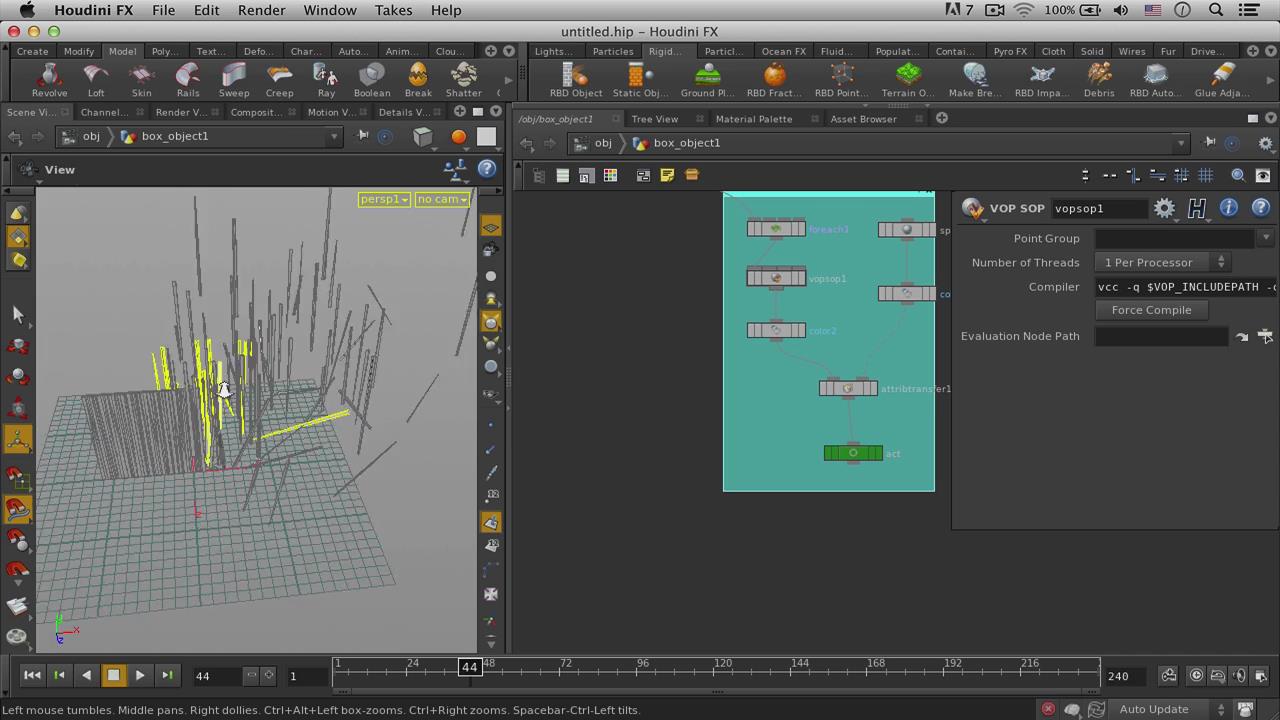
Task: Select the Pyro FX shelf tab
Action: click(1010, 51)
